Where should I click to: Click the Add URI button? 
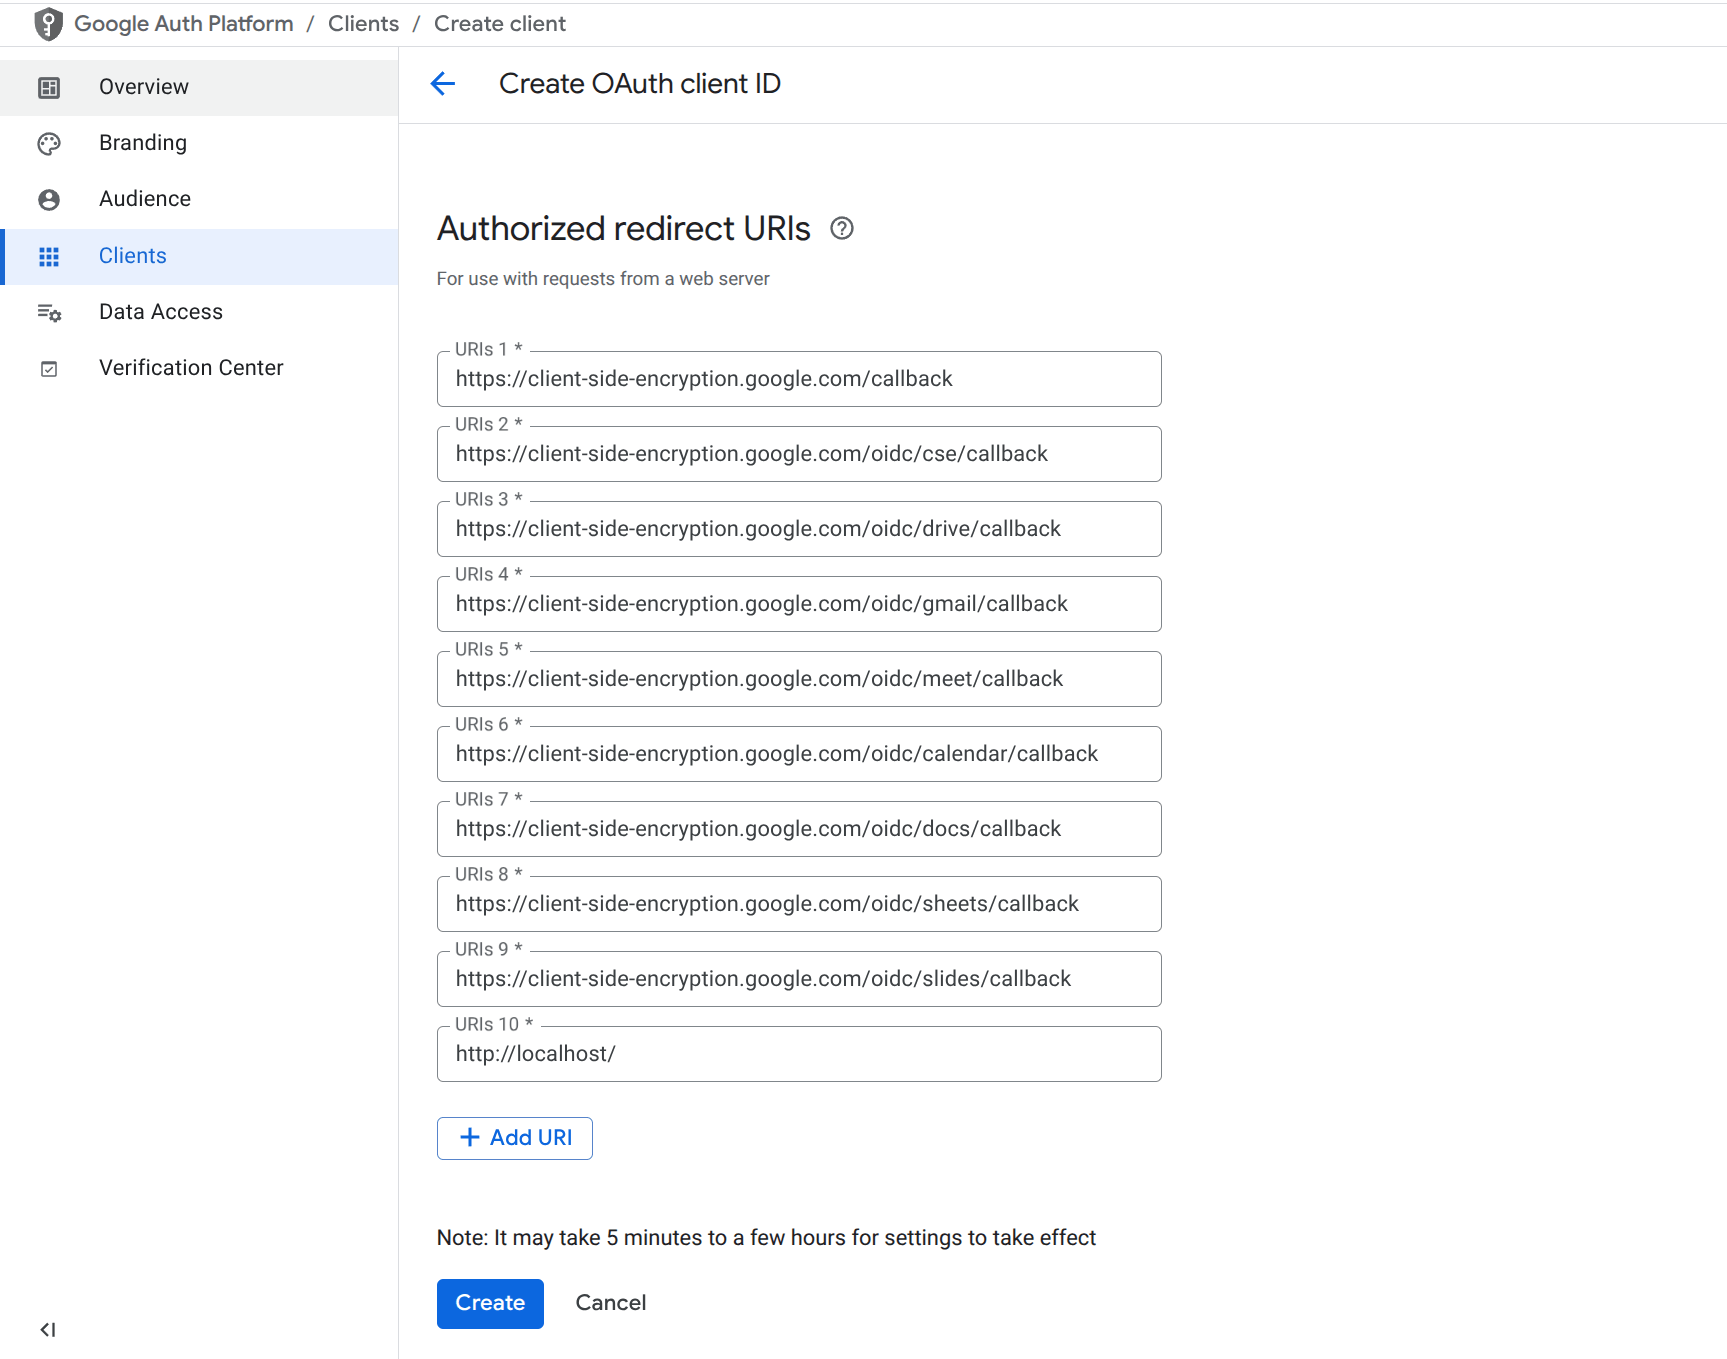click(515, 1138)
